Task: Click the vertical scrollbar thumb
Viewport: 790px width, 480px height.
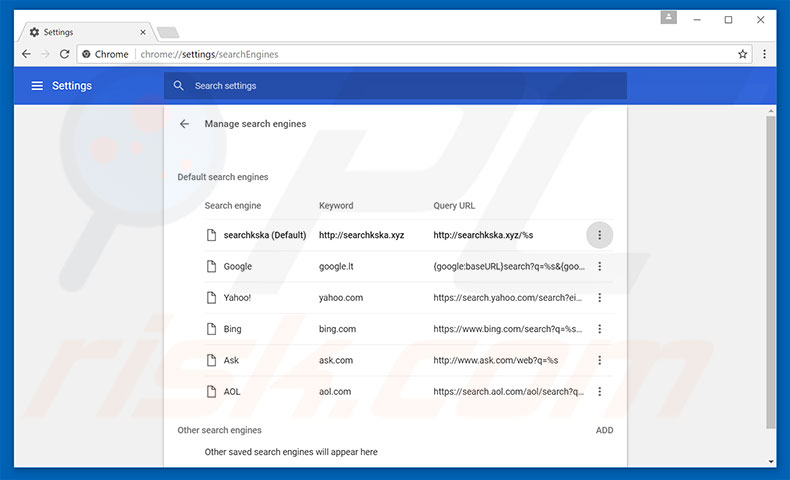Action: [771, 272]
